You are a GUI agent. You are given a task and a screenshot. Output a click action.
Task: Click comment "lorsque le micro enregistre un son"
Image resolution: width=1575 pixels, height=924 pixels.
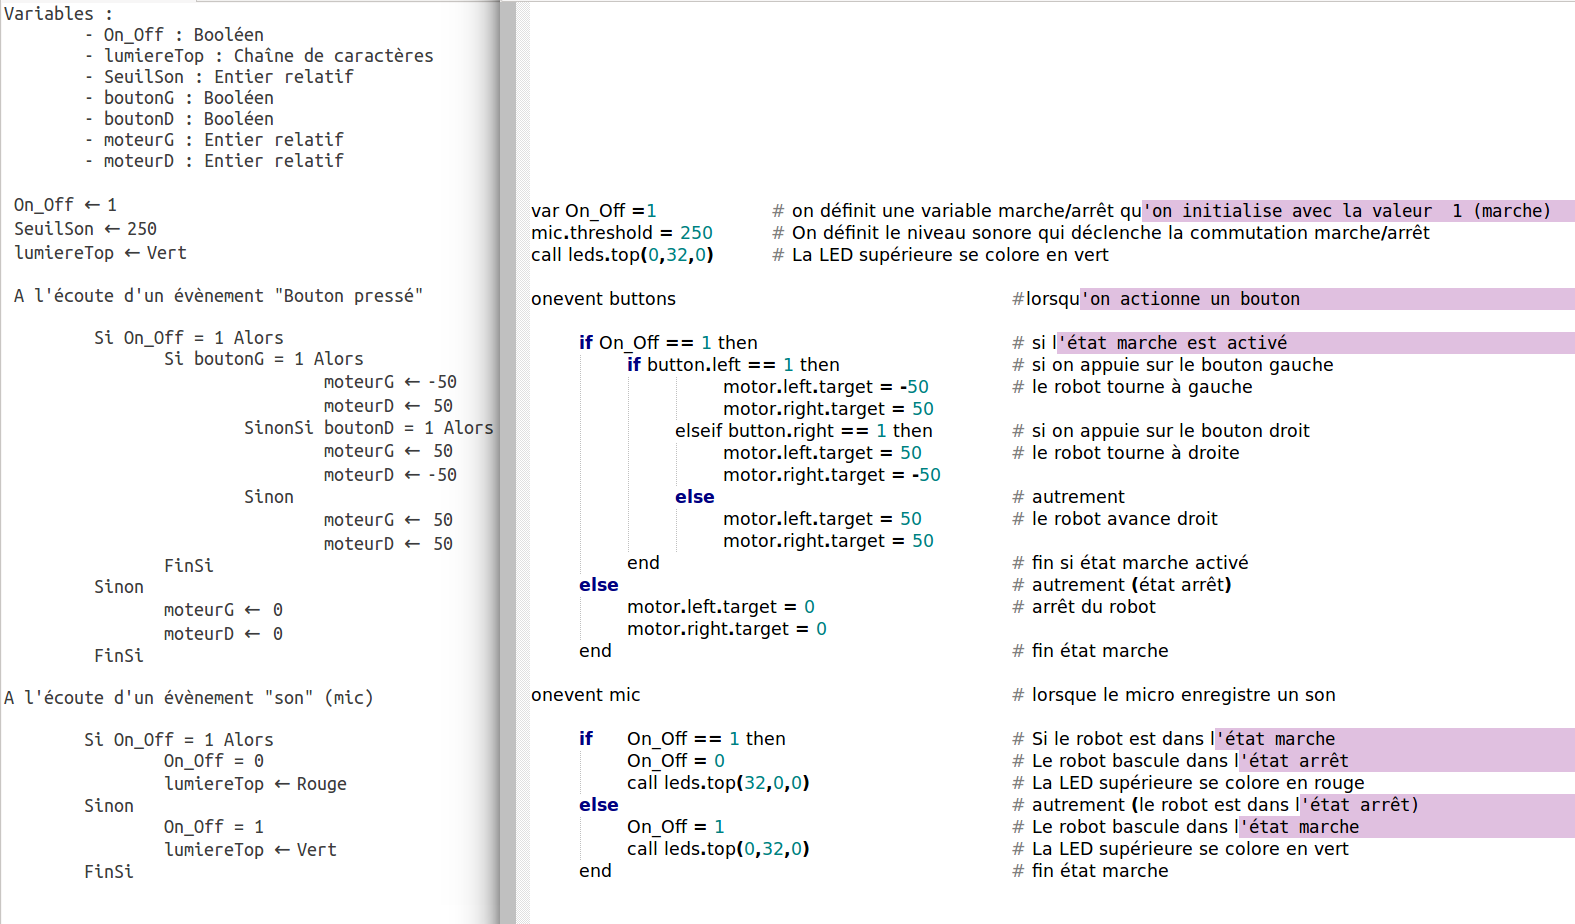coord(1174,695)
